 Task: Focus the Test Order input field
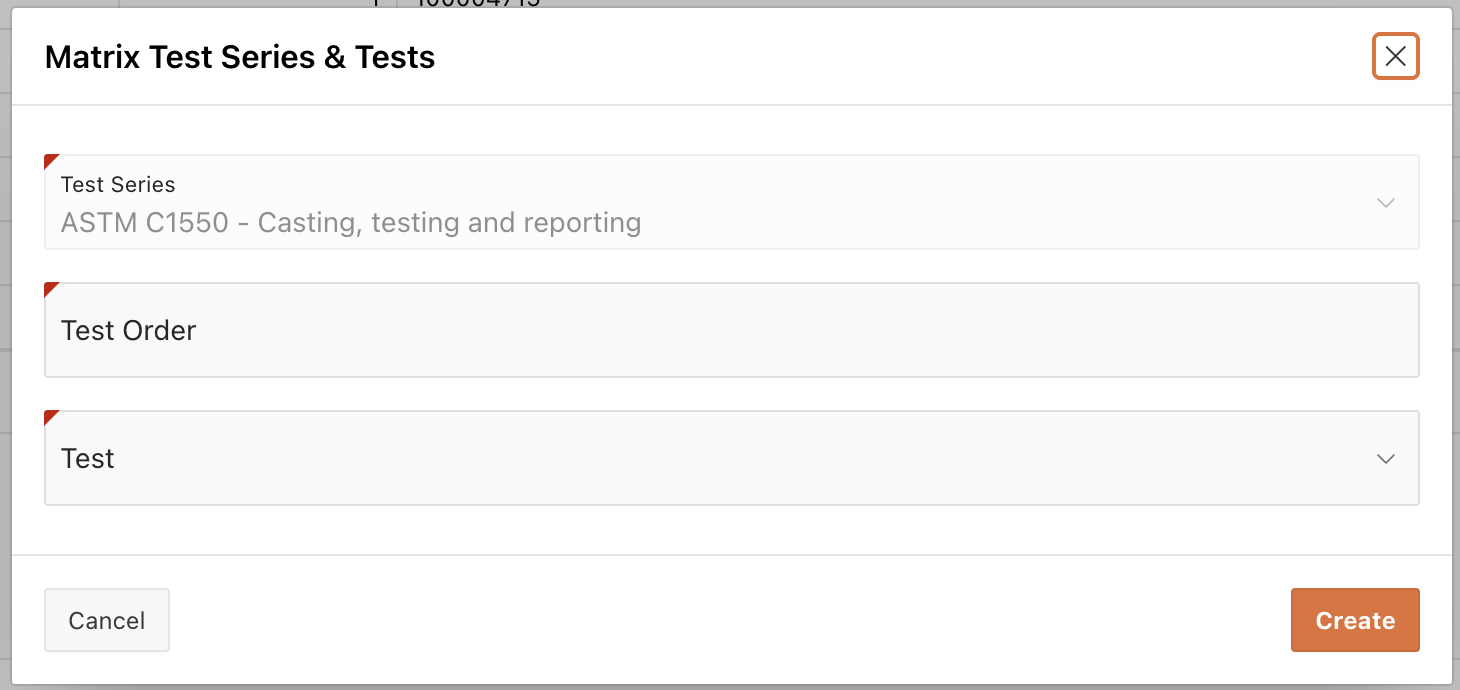coord(730,331)
